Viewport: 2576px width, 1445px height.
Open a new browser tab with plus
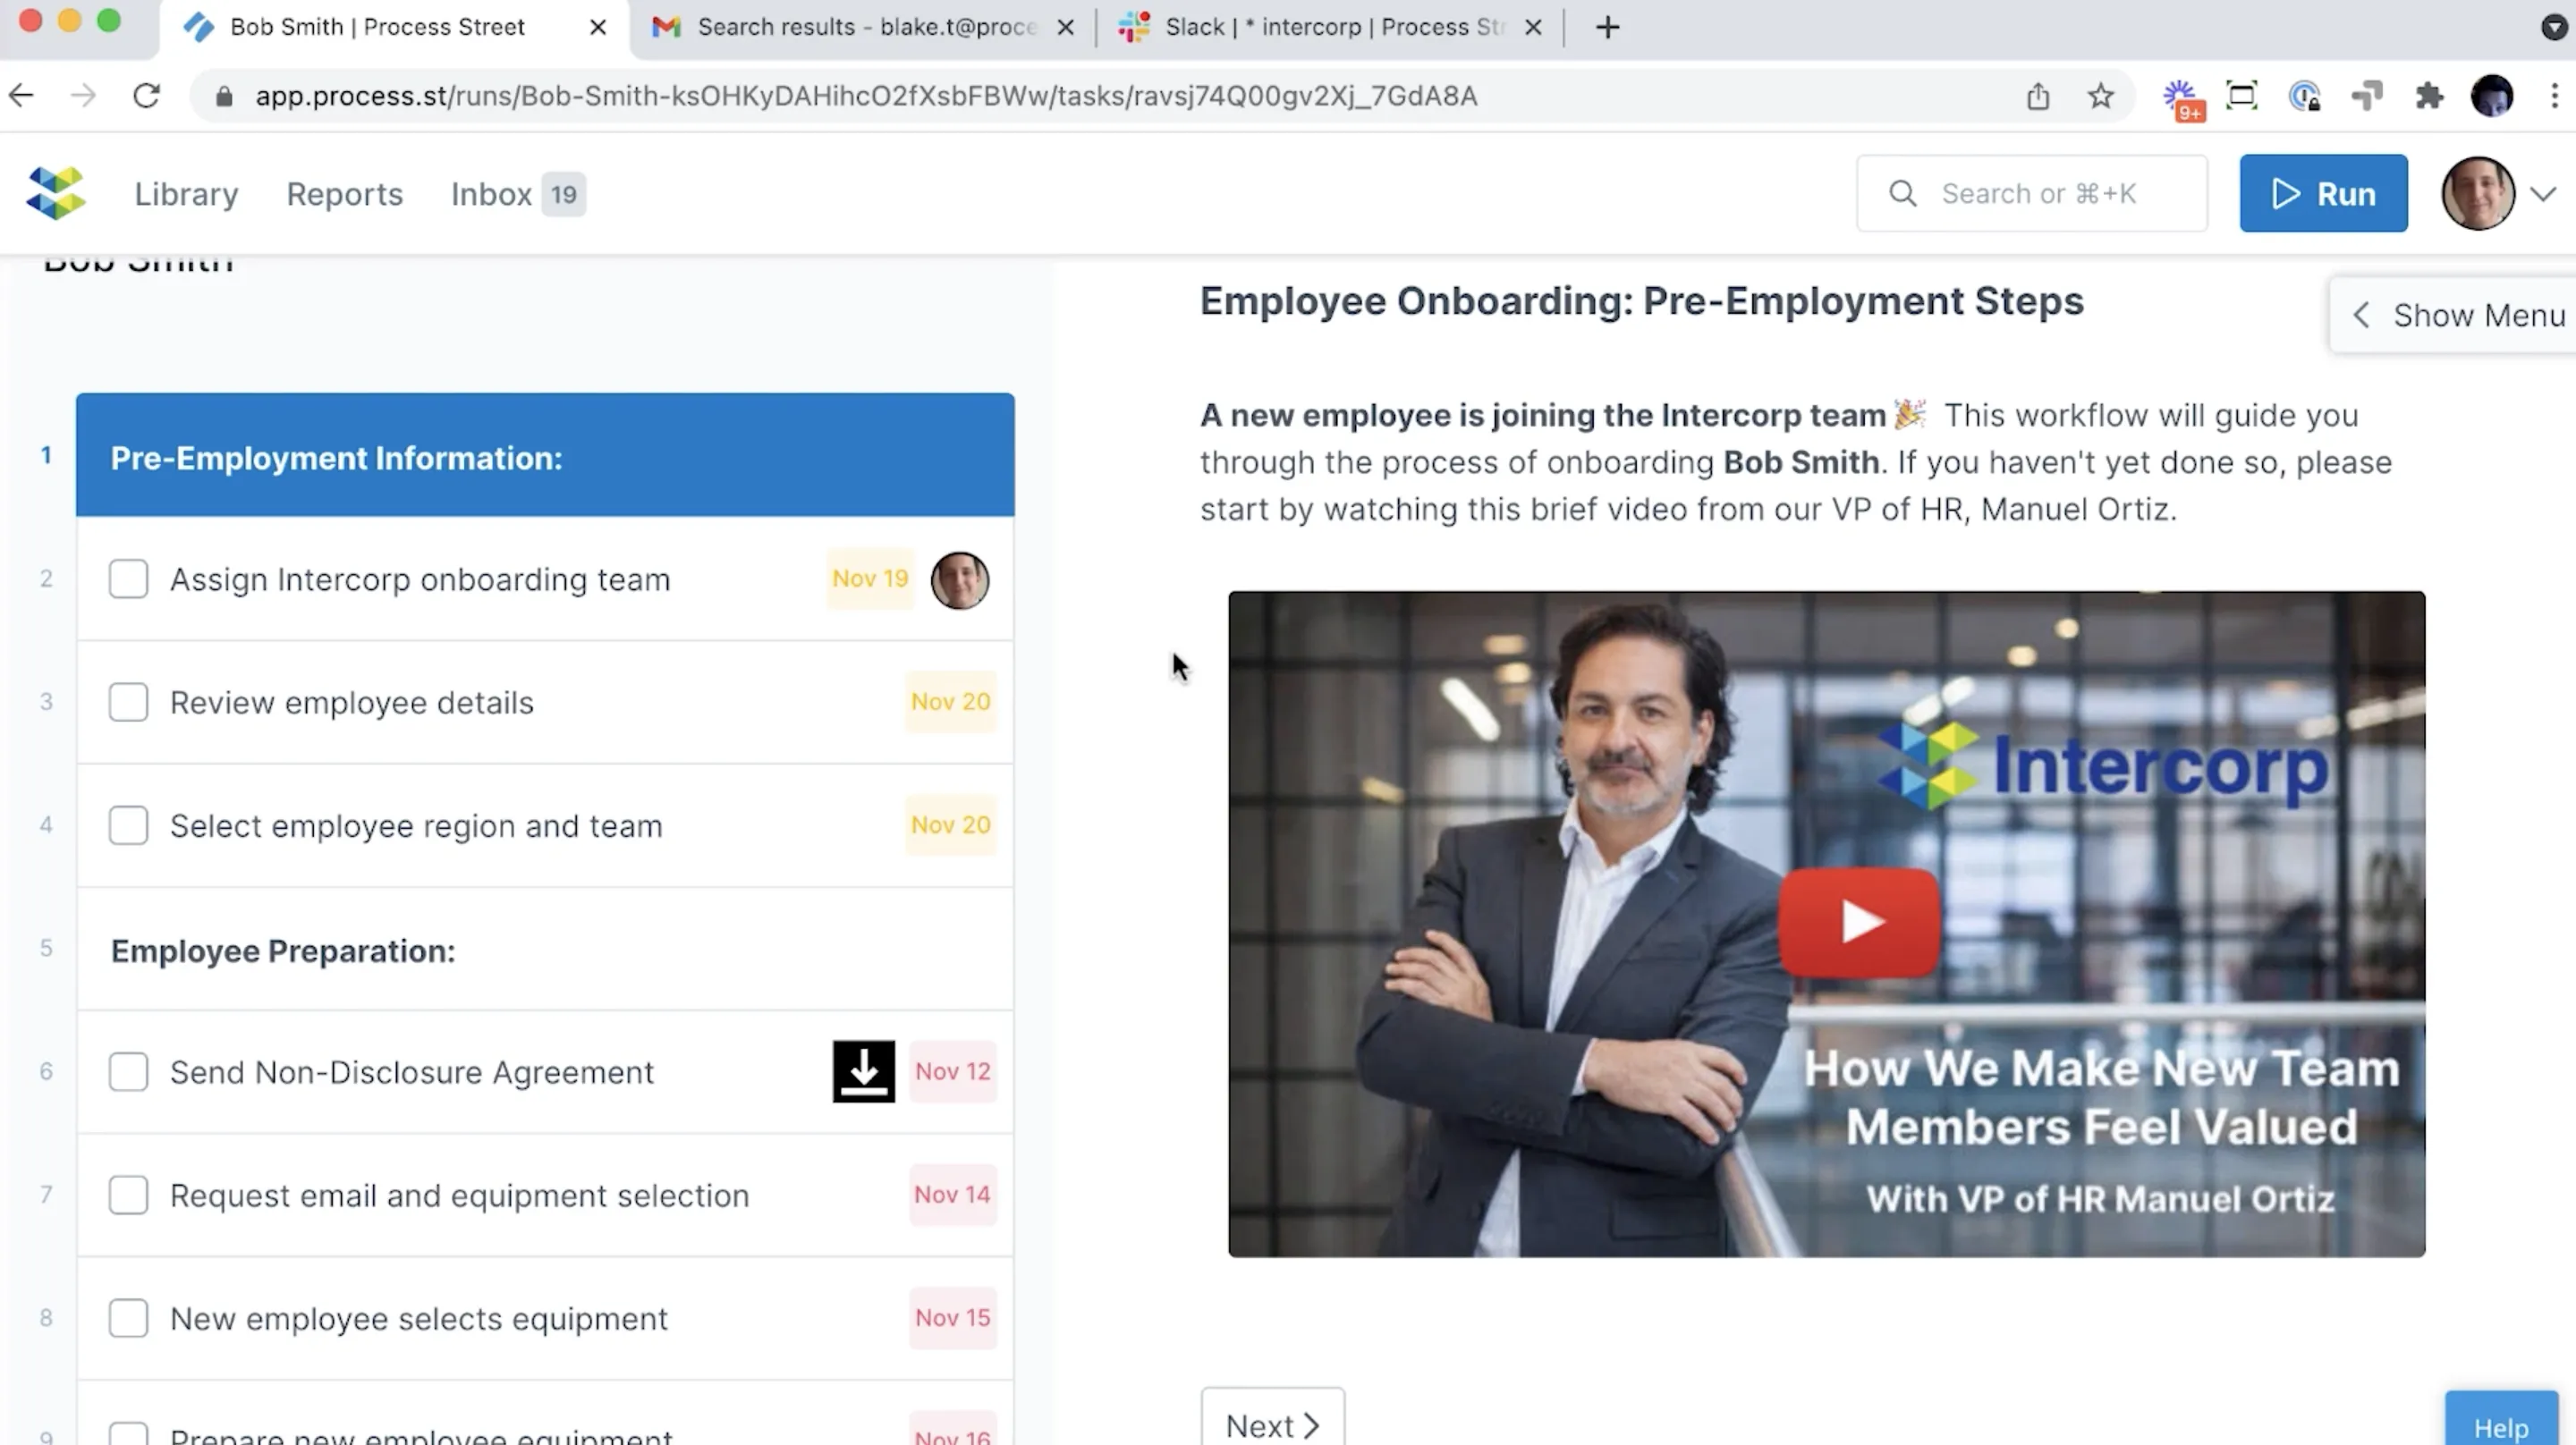(1607, 27)
